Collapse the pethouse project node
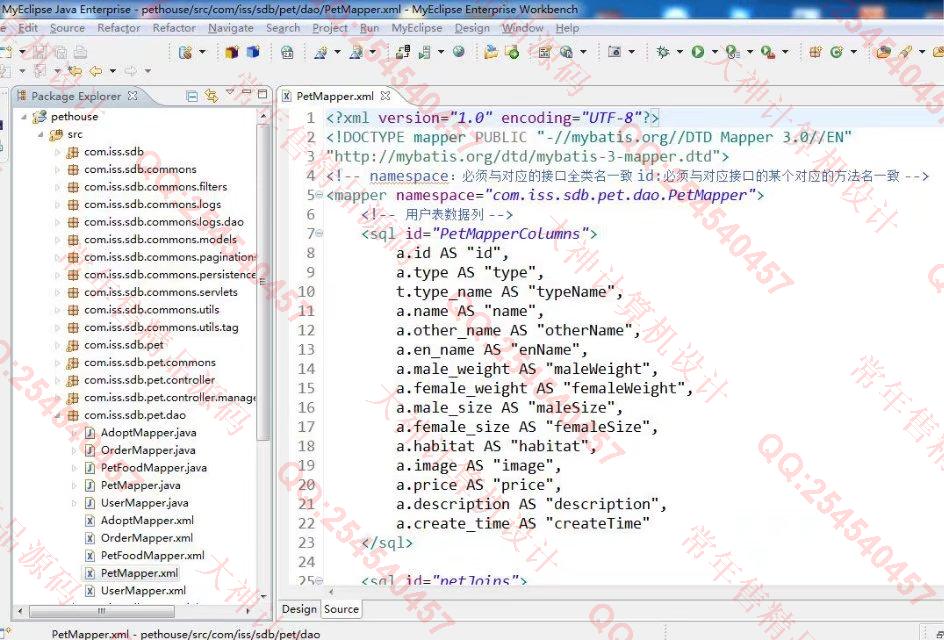 (23, 116)
